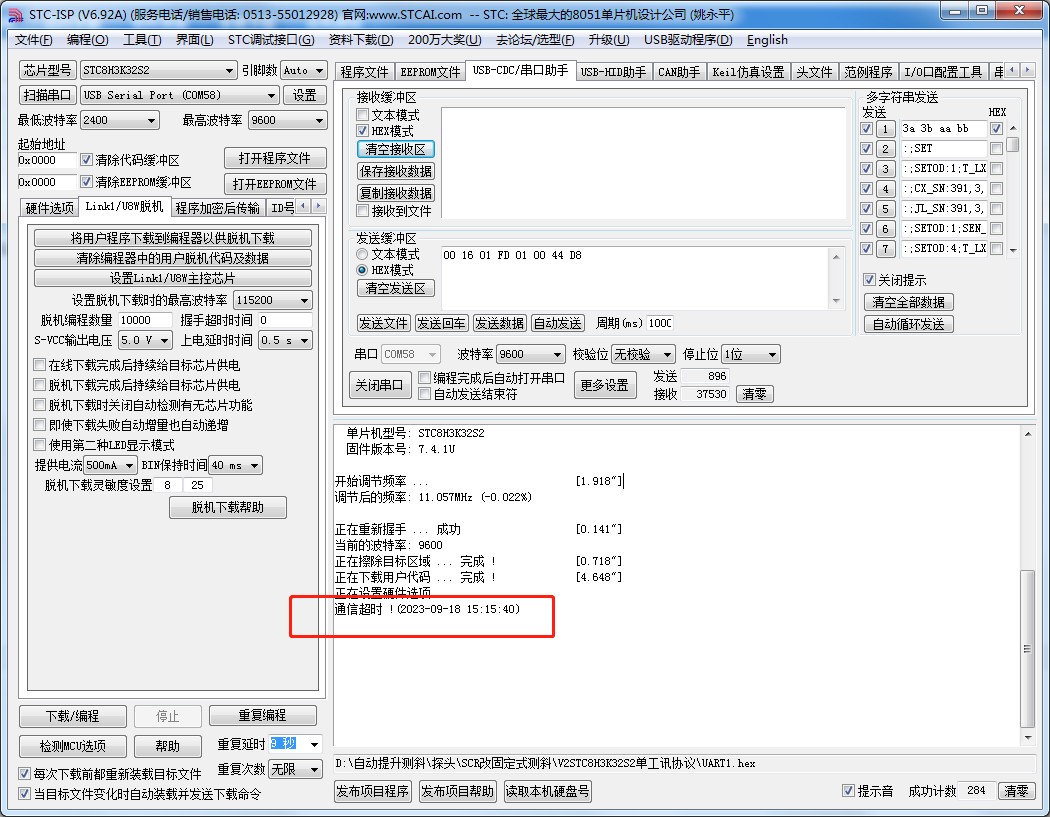Switch to 程序文件 tab

coord(364,72)
